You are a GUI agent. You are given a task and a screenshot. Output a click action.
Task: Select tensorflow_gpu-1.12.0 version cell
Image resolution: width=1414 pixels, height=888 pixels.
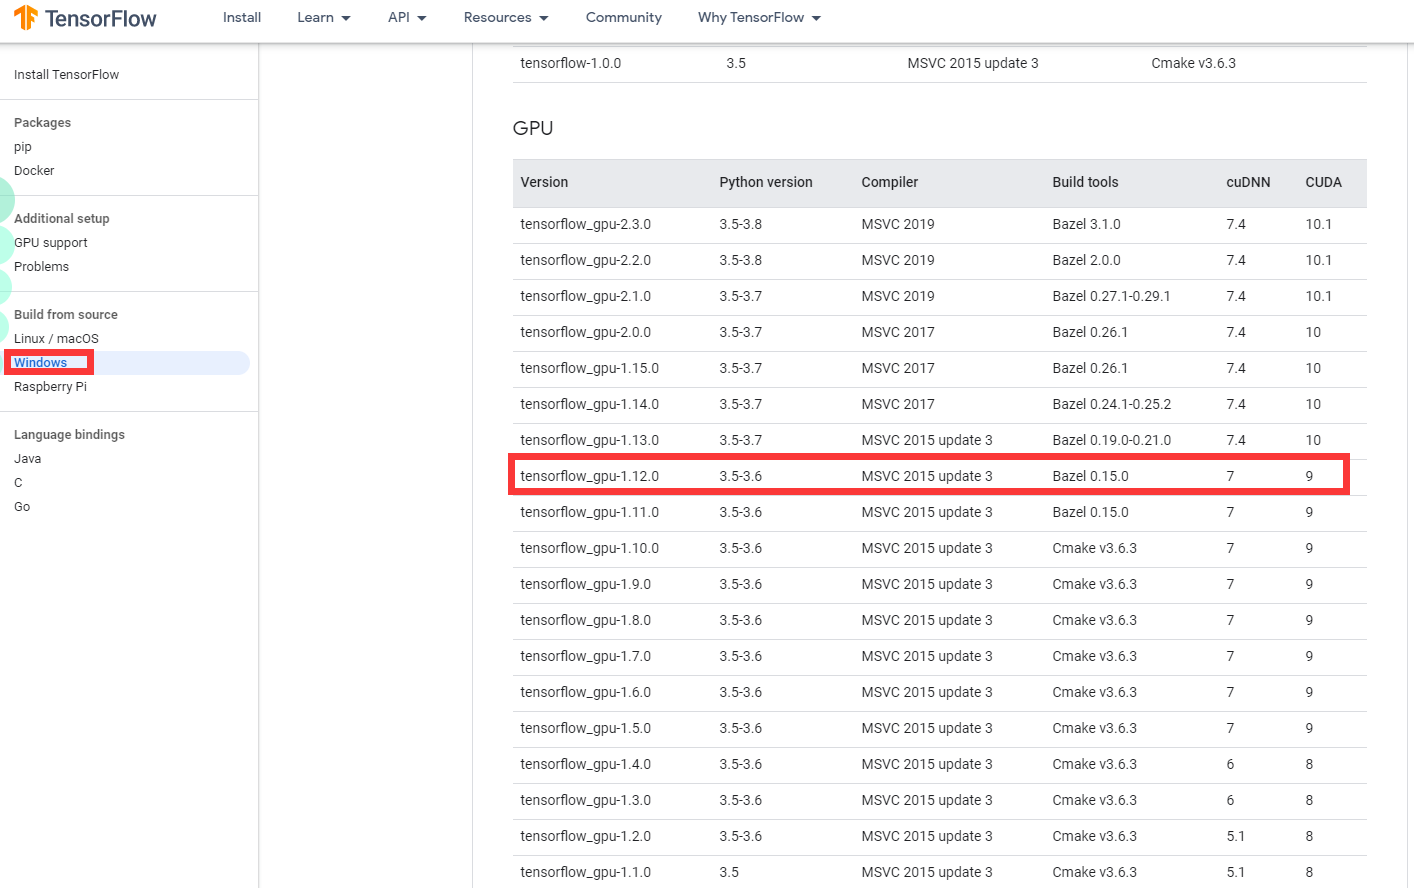[x=590, y=476]
